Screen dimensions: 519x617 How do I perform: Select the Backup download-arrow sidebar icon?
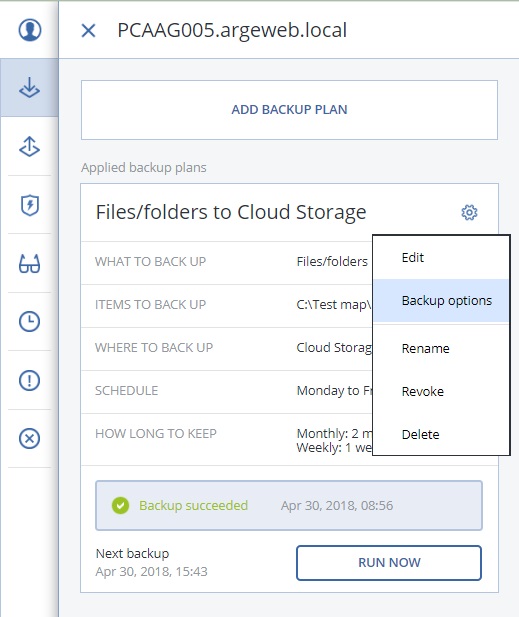pos(30,87)
